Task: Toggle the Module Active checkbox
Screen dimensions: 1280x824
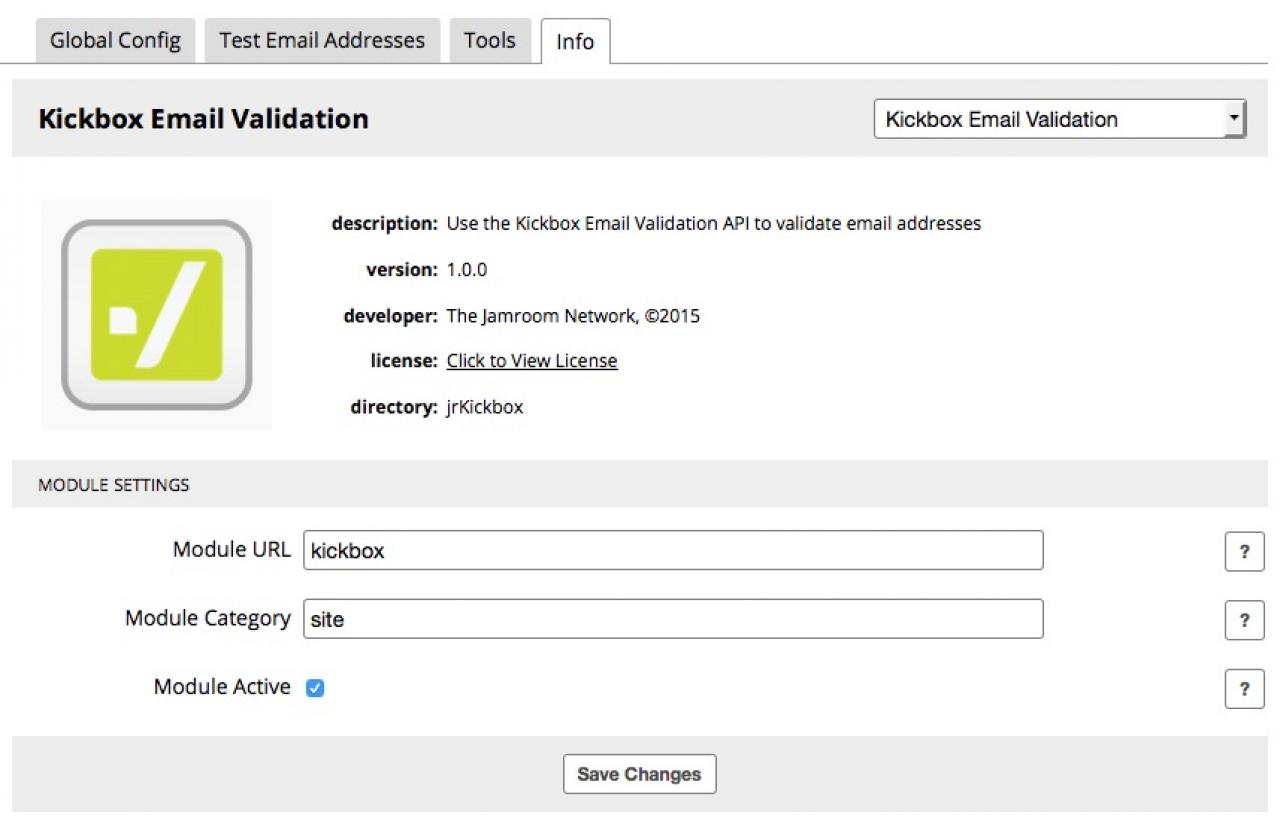Action: point(315,688)
